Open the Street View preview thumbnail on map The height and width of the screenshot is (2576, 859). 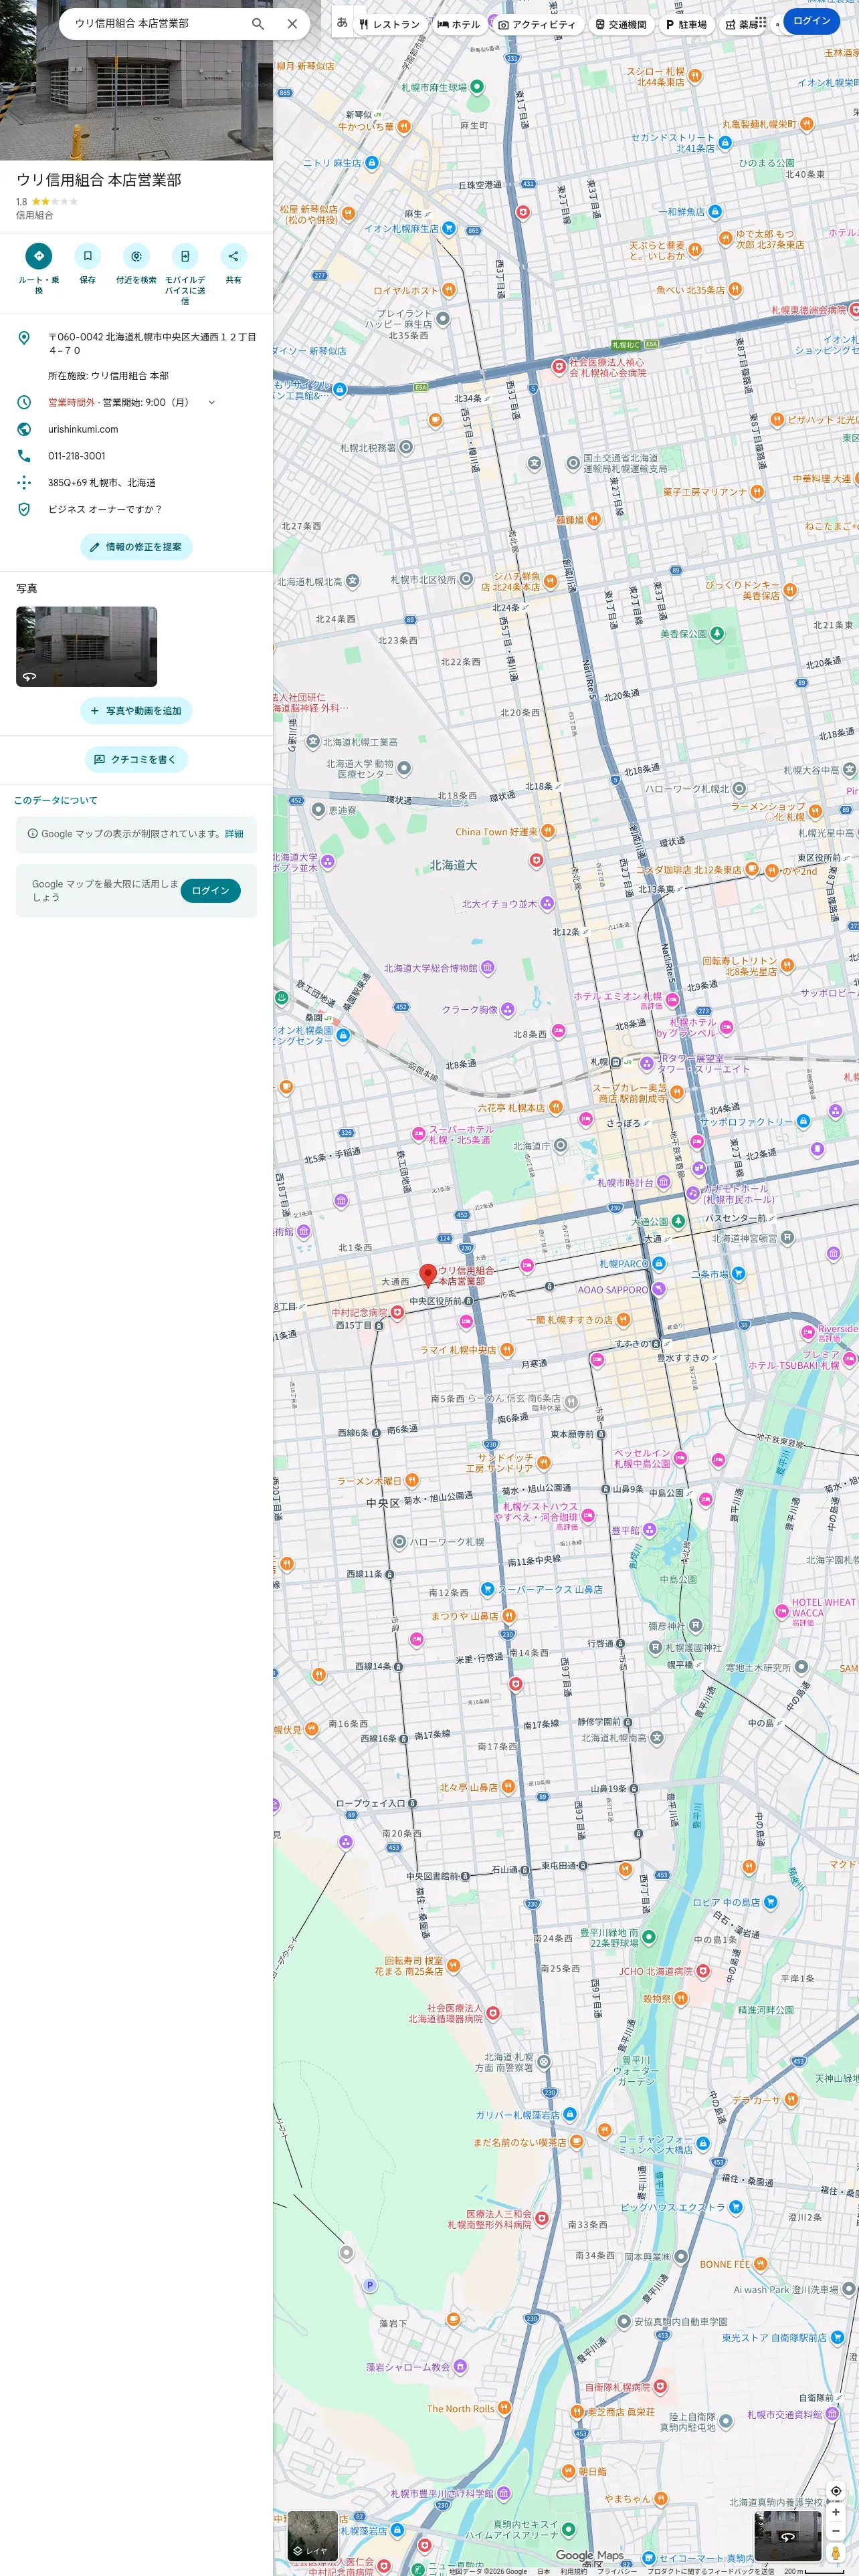[788, 2536]
